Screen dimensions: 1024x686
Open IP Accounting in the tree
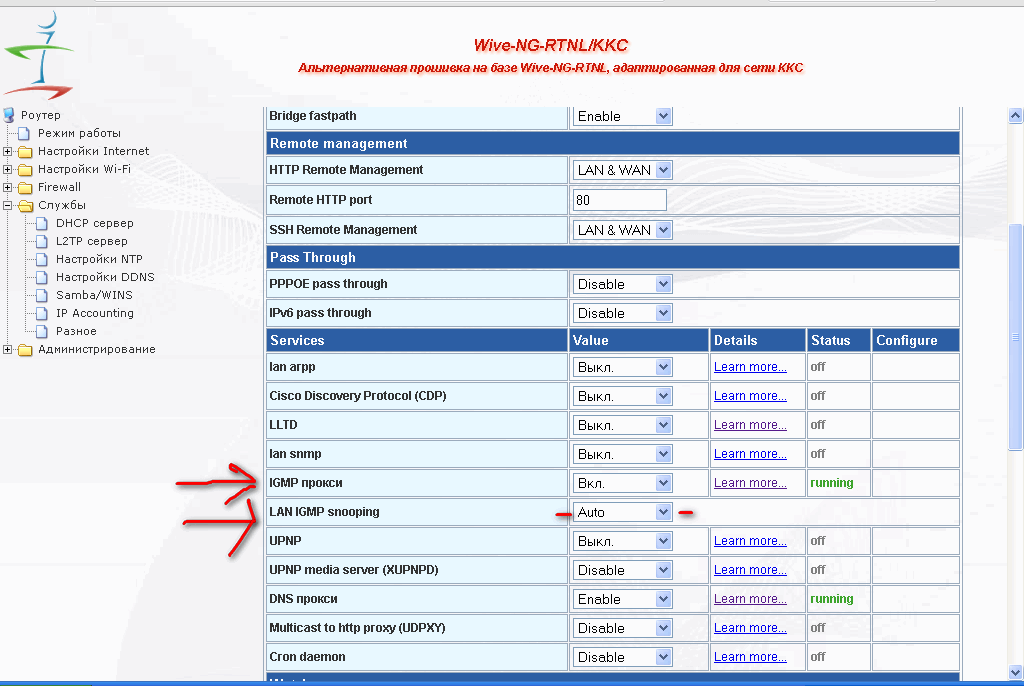(95, 314)
